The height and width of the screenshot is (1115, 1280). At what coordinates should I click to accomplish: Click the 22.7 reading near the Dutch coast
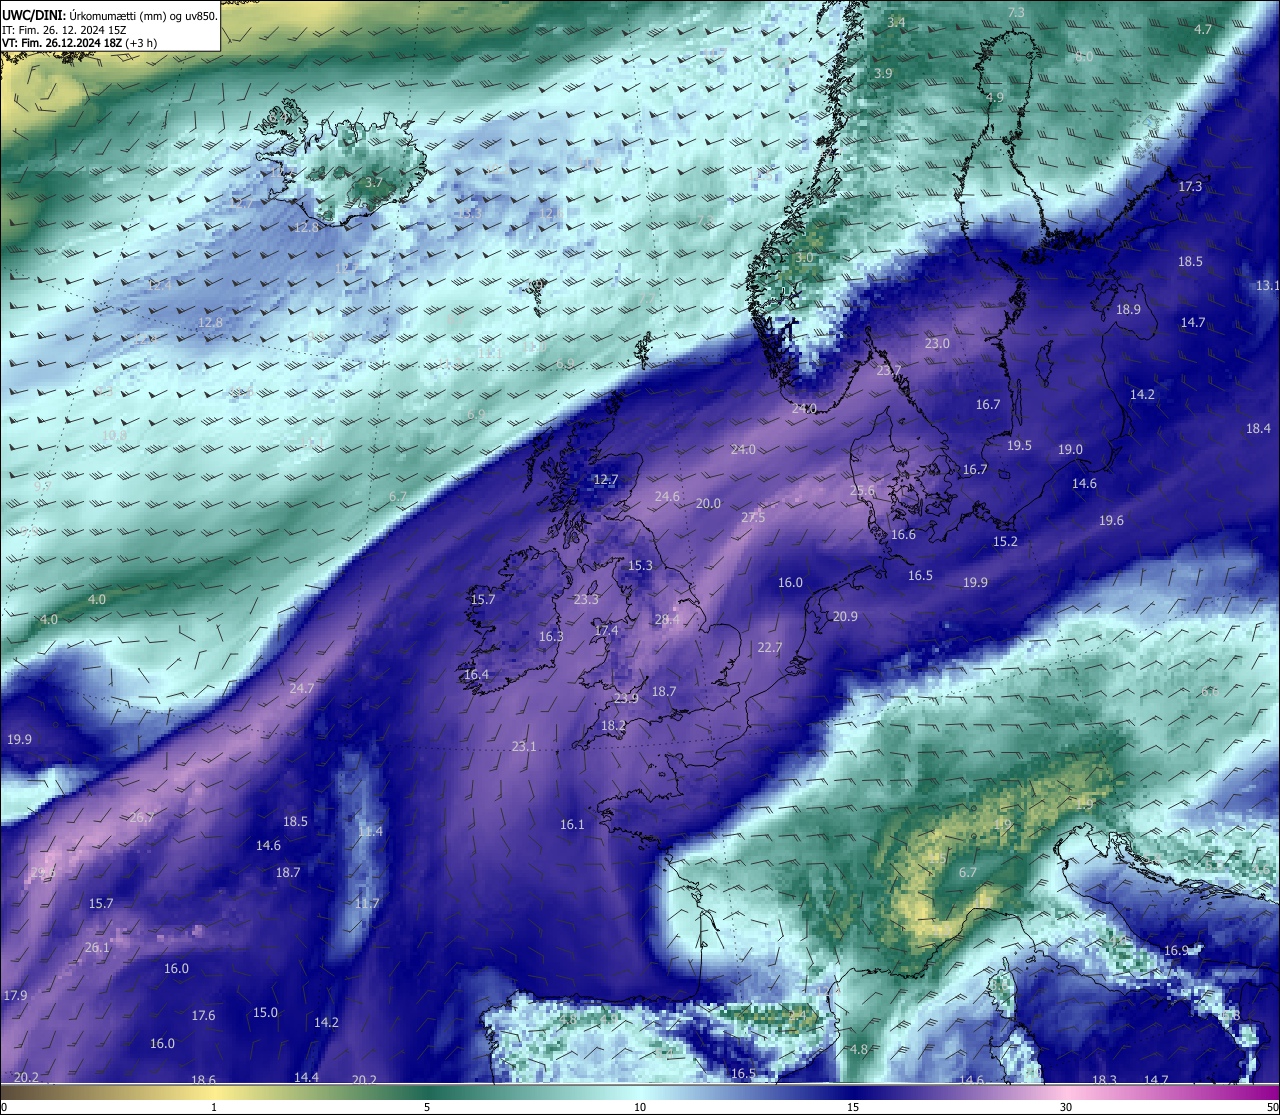(x=769, y=648)
